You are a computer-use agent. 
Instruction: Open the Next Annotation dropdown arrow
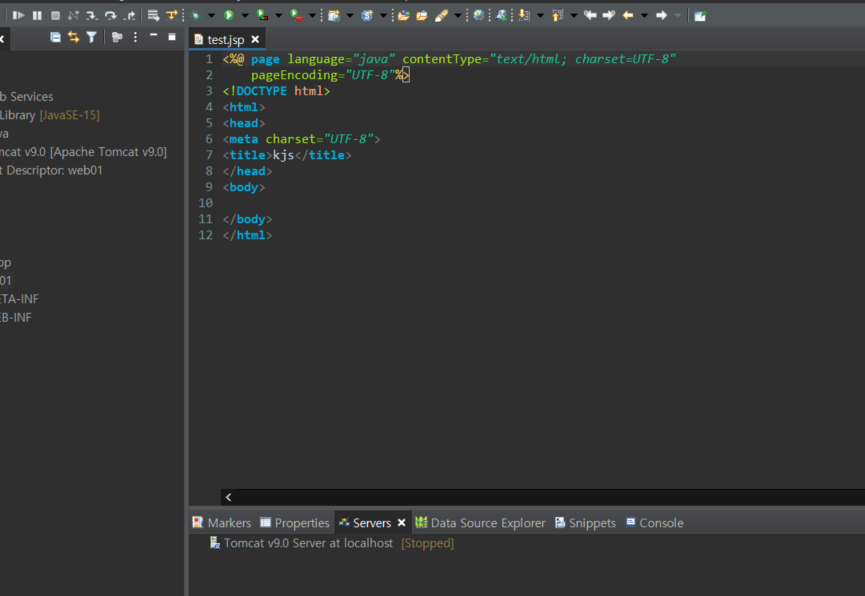(x=540, y=15)
